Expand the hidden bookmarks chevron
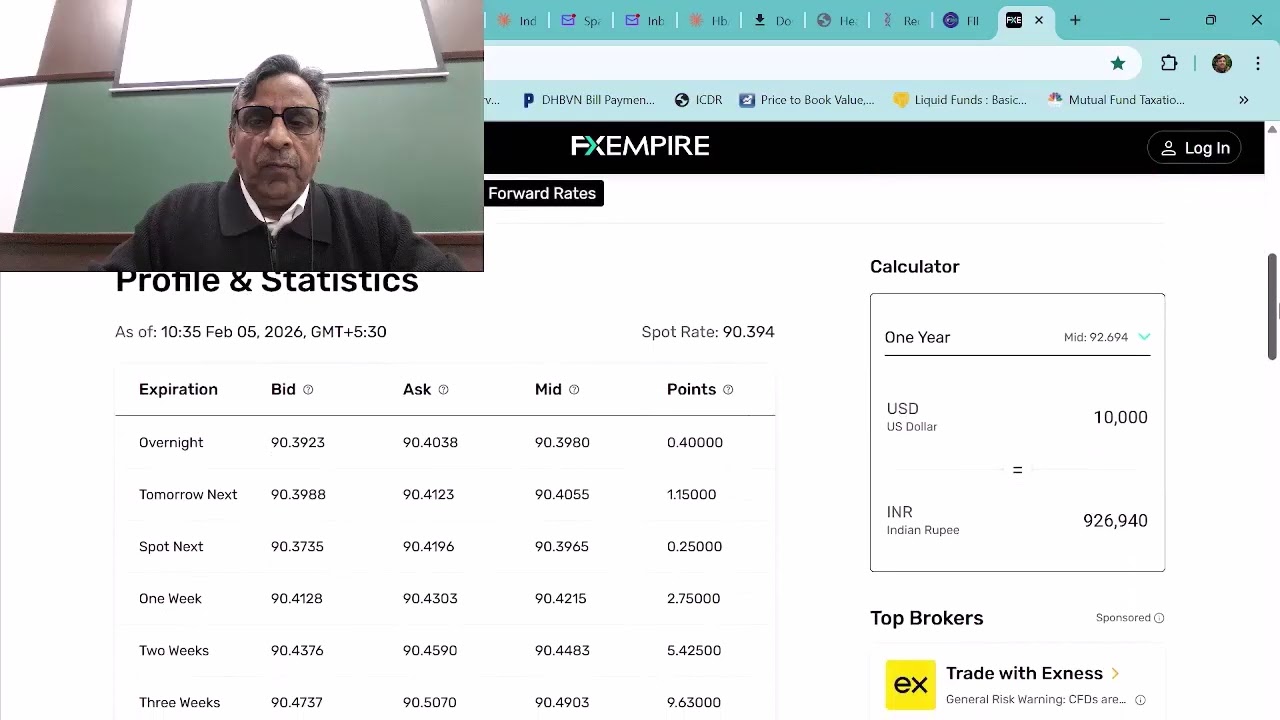 [1244, 100]
